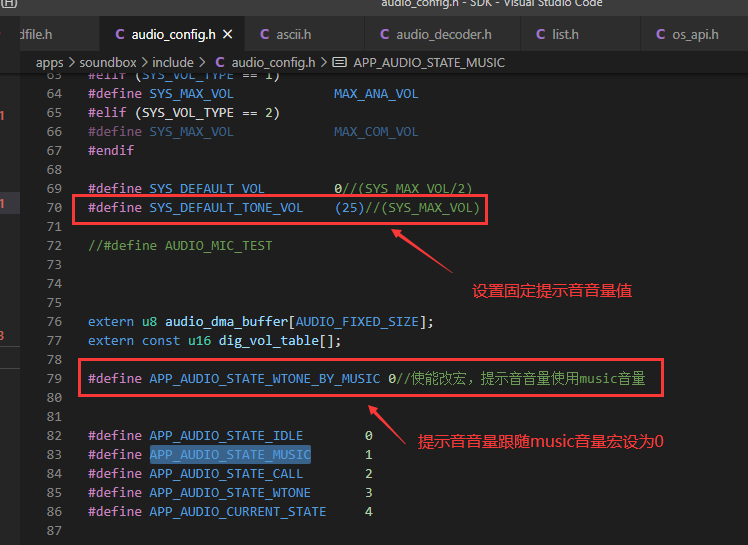
Task: Click the value 4 on line 86
Action: pyautogui.click(x=368, y=512)
